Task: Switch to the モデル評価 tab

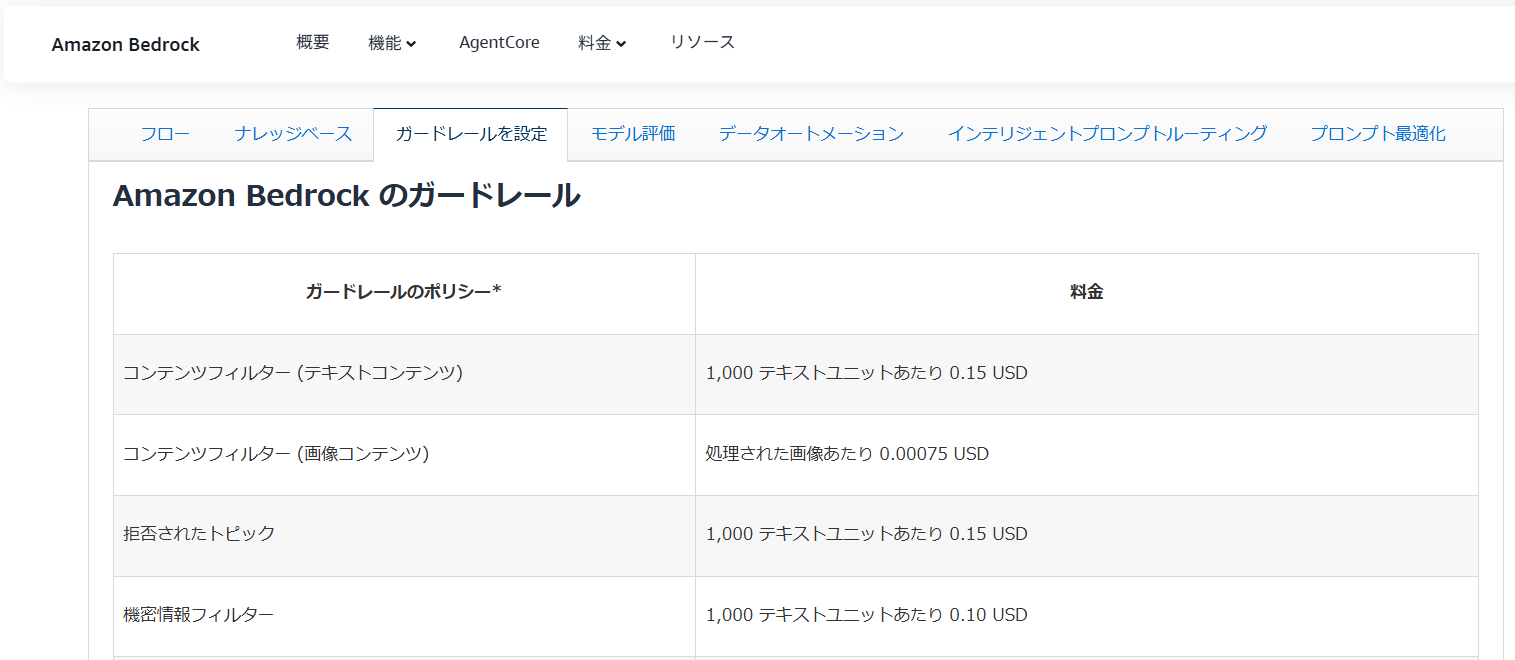Action: coord(633,134)
